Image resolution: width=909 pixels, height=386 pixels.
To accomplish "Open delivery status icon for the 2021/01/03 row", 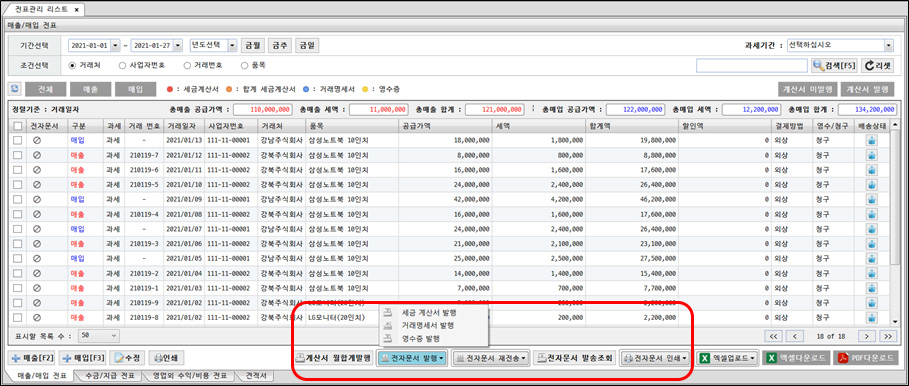I will [873, 288].
